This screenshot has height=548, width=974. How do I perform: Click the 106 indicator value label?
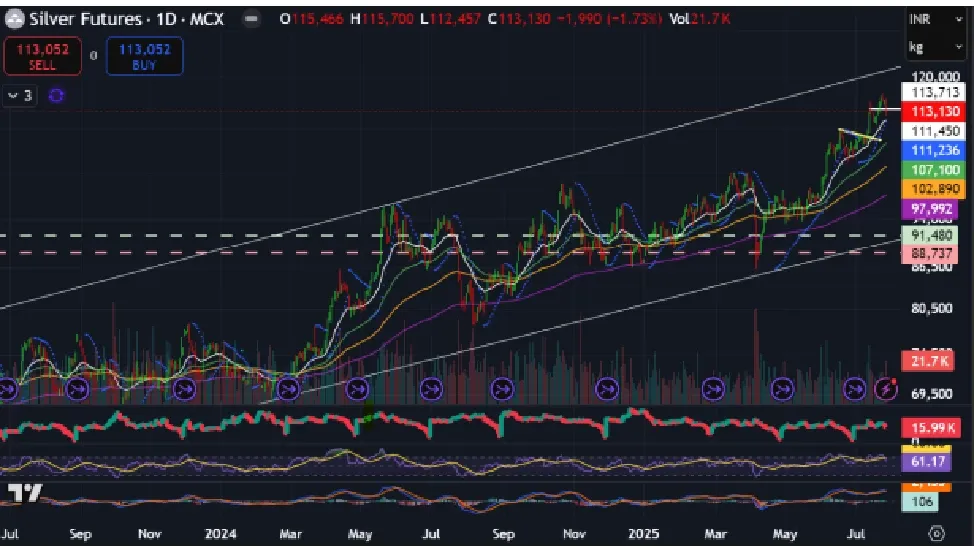pos(921,501)
